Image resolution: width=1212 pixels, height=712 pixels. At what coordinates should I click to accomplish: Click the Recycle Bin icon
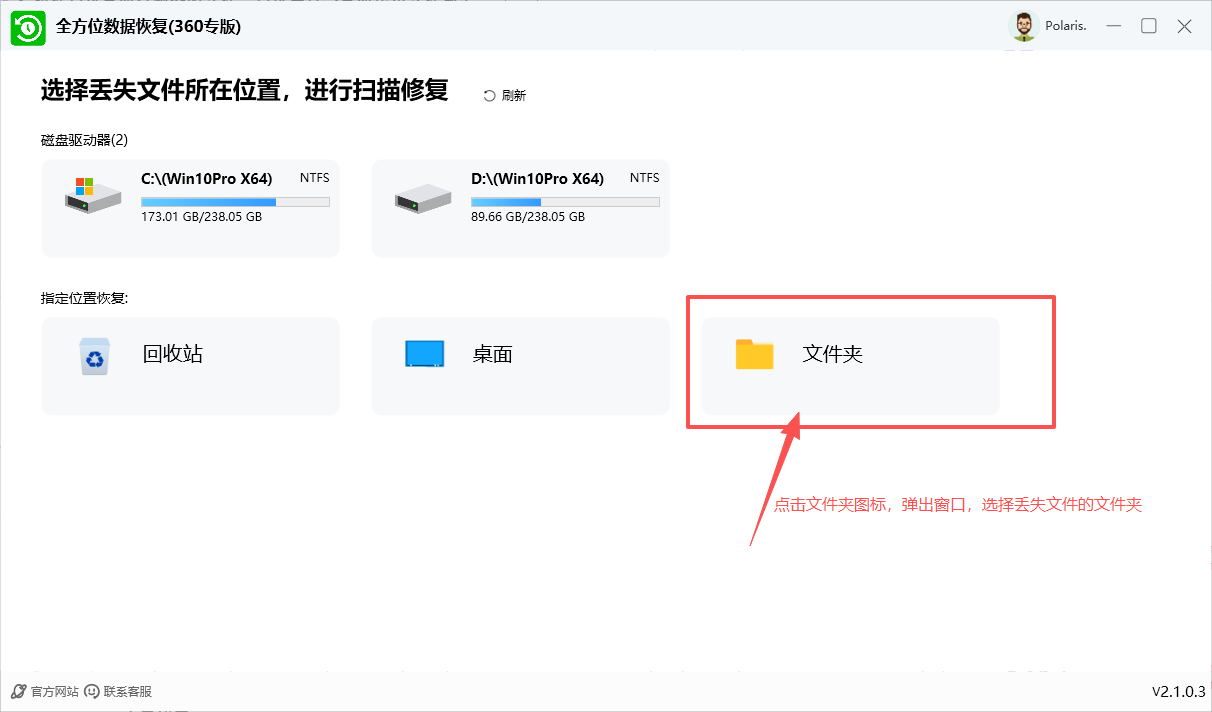pos(94,355)
